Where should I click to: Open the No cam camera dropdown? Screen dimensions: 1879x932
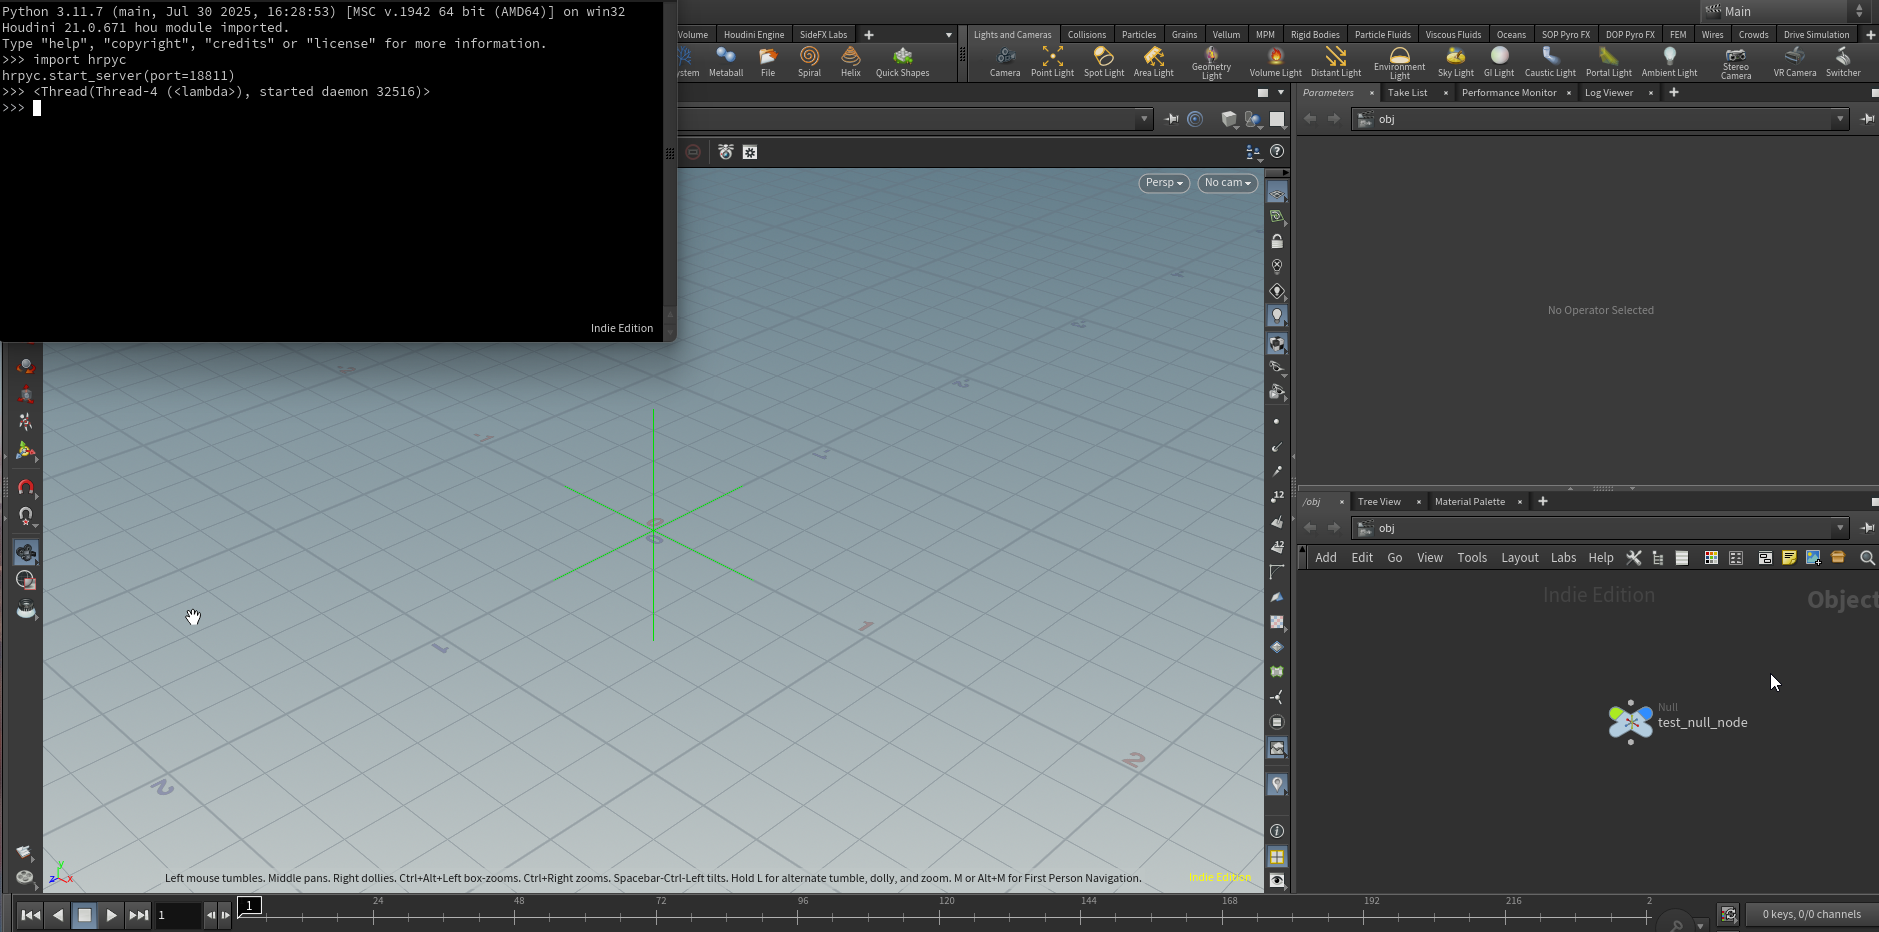[x=1227, y=183]
